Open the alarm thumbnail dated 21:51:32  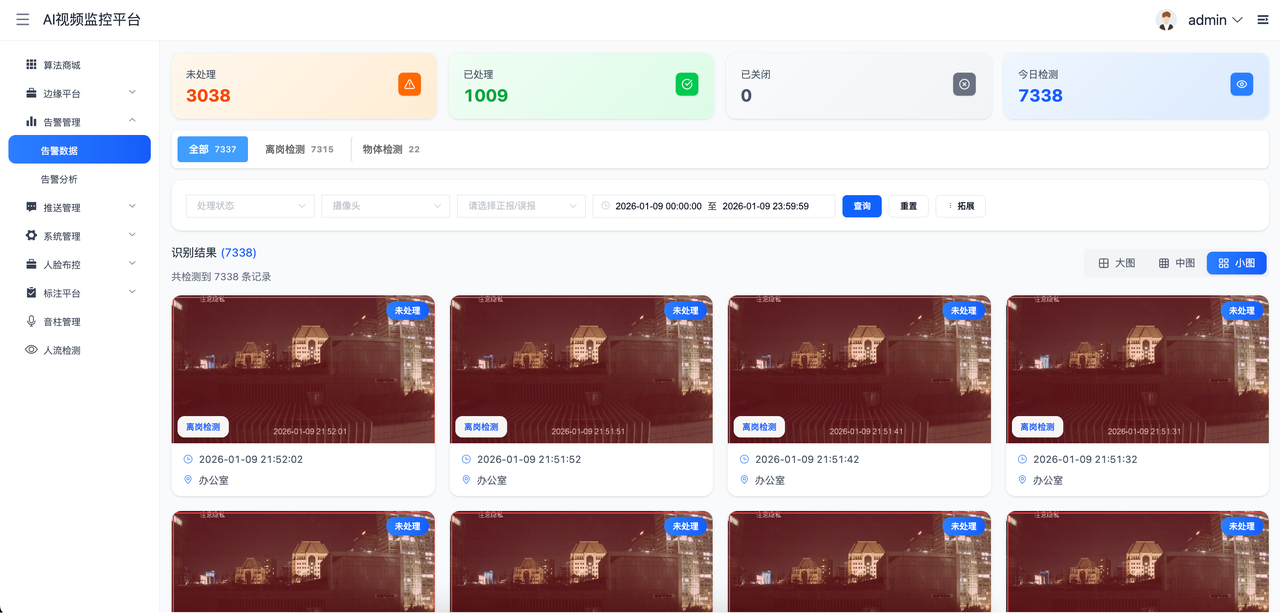(x=1137, y=369)
